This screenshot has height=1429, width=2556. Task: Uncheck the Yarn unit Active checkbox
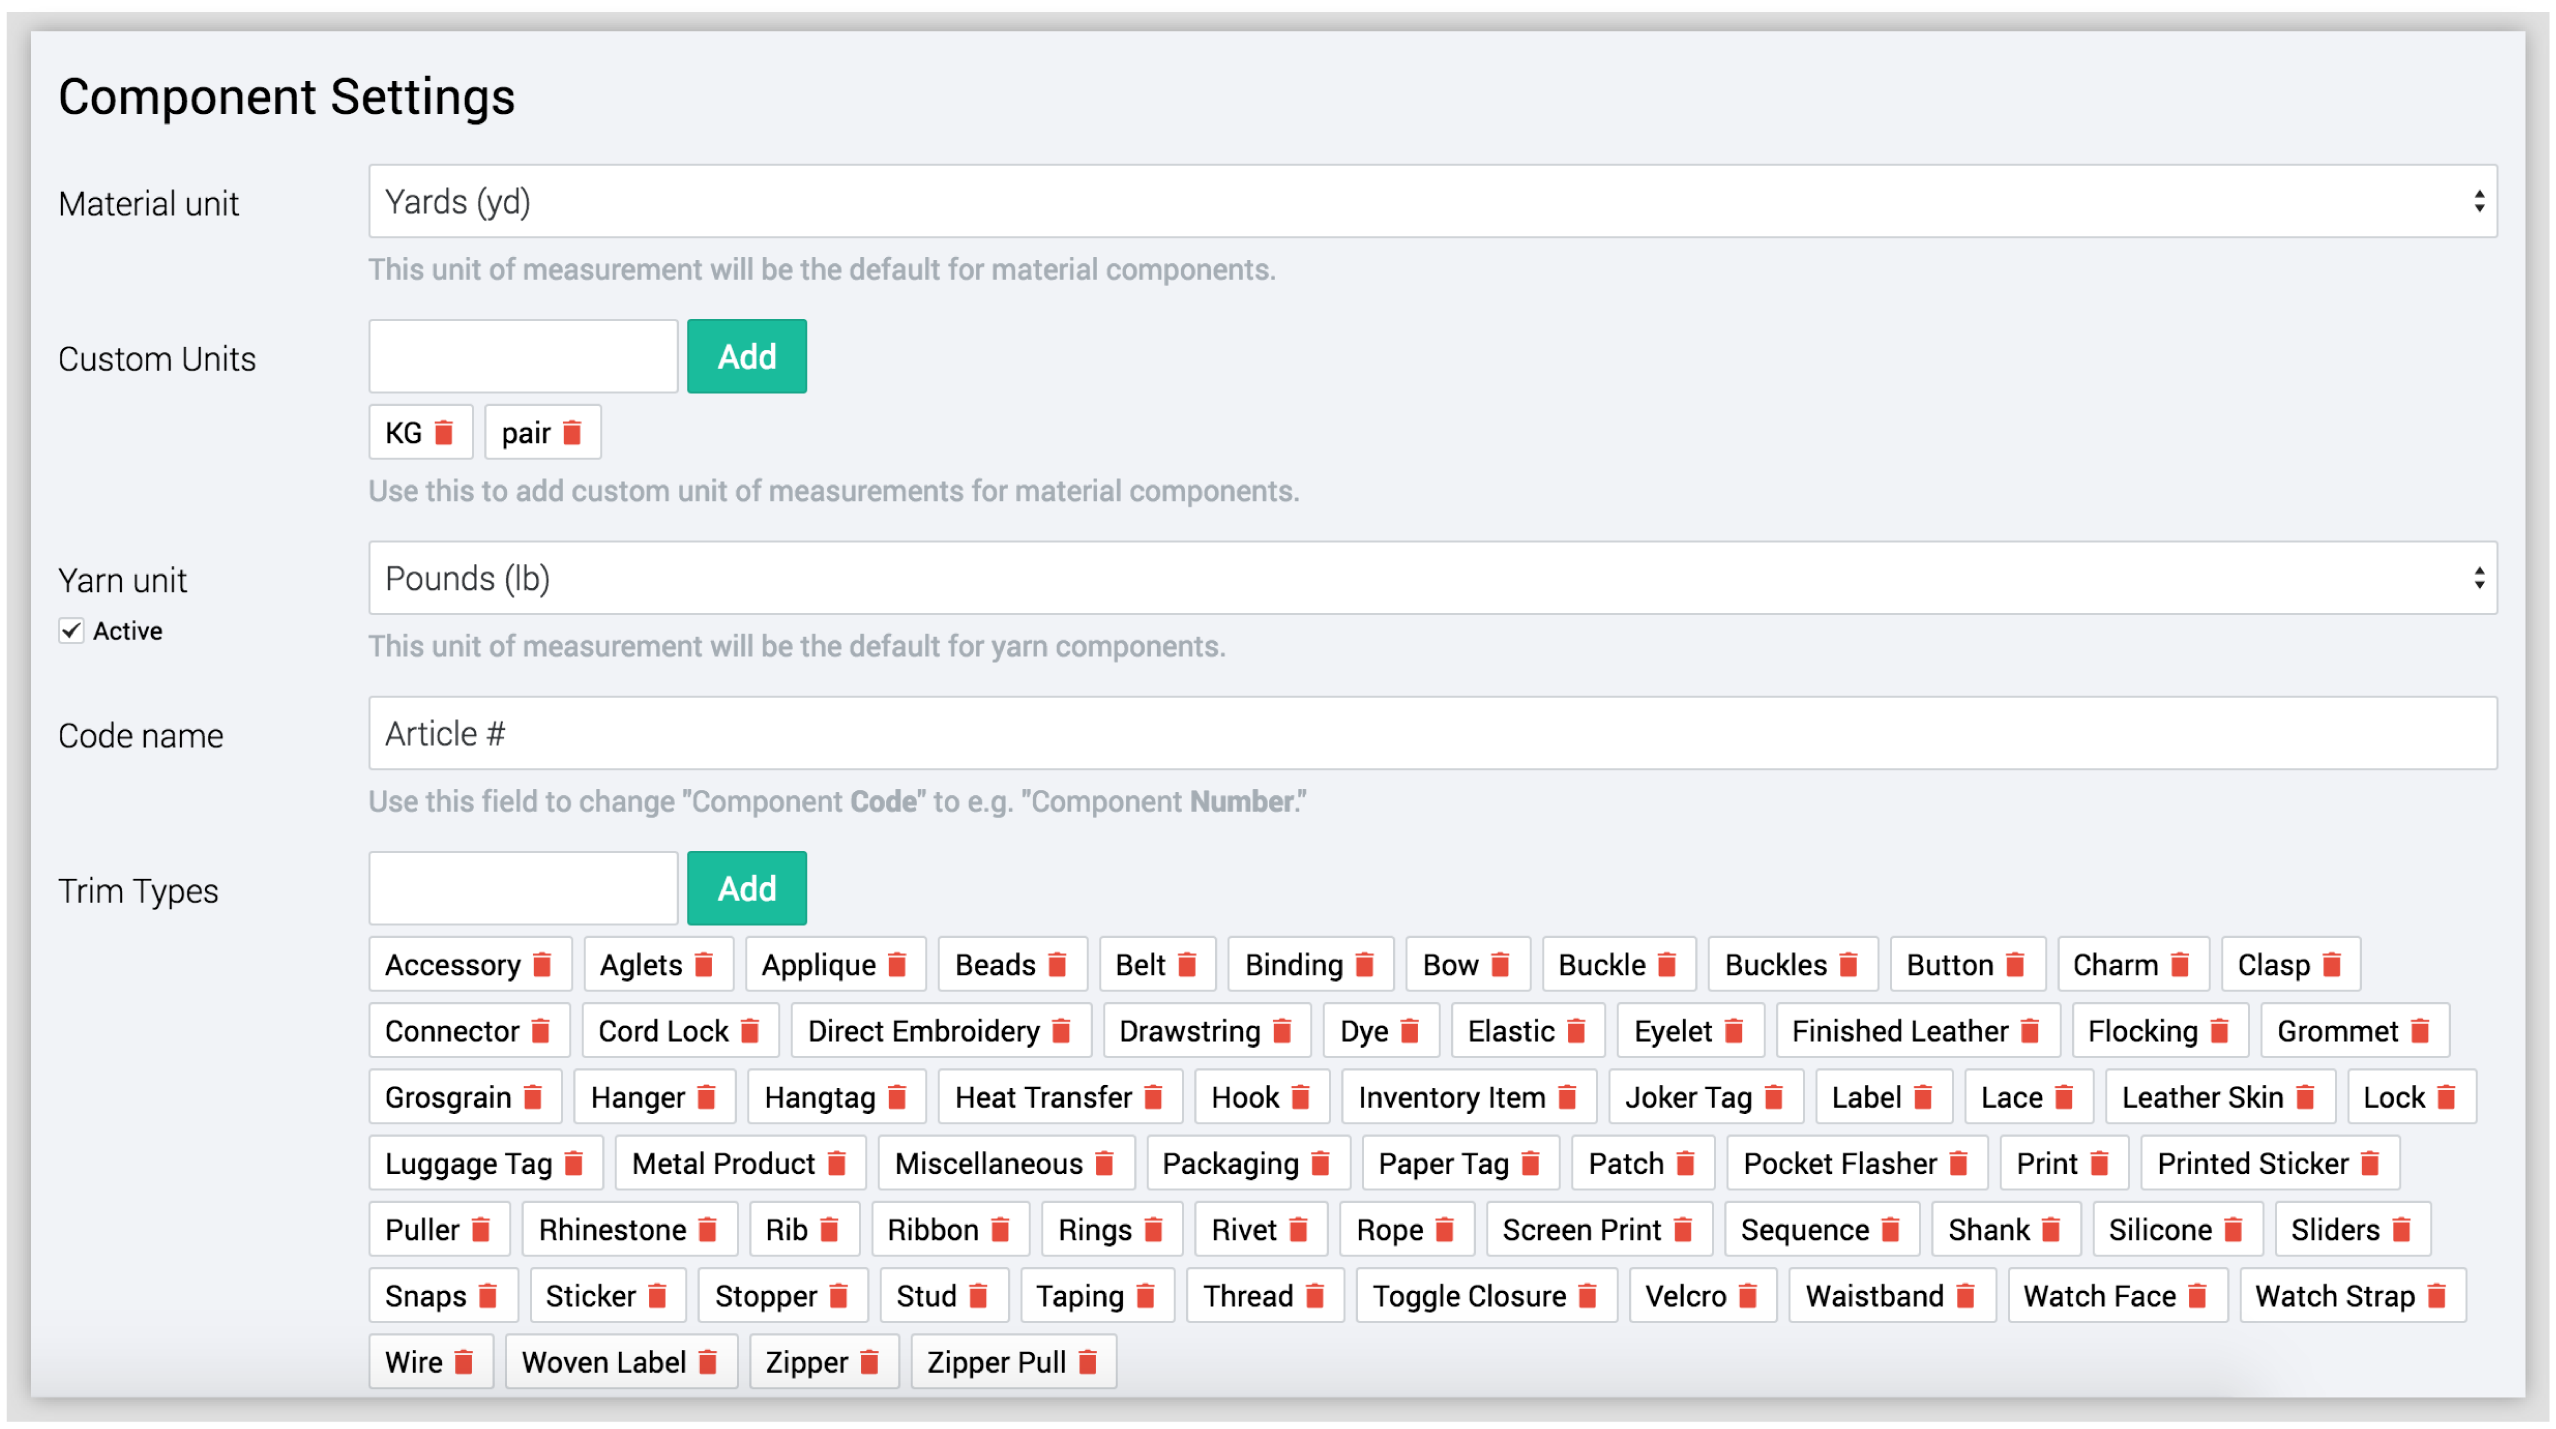(x=71, y=631)
